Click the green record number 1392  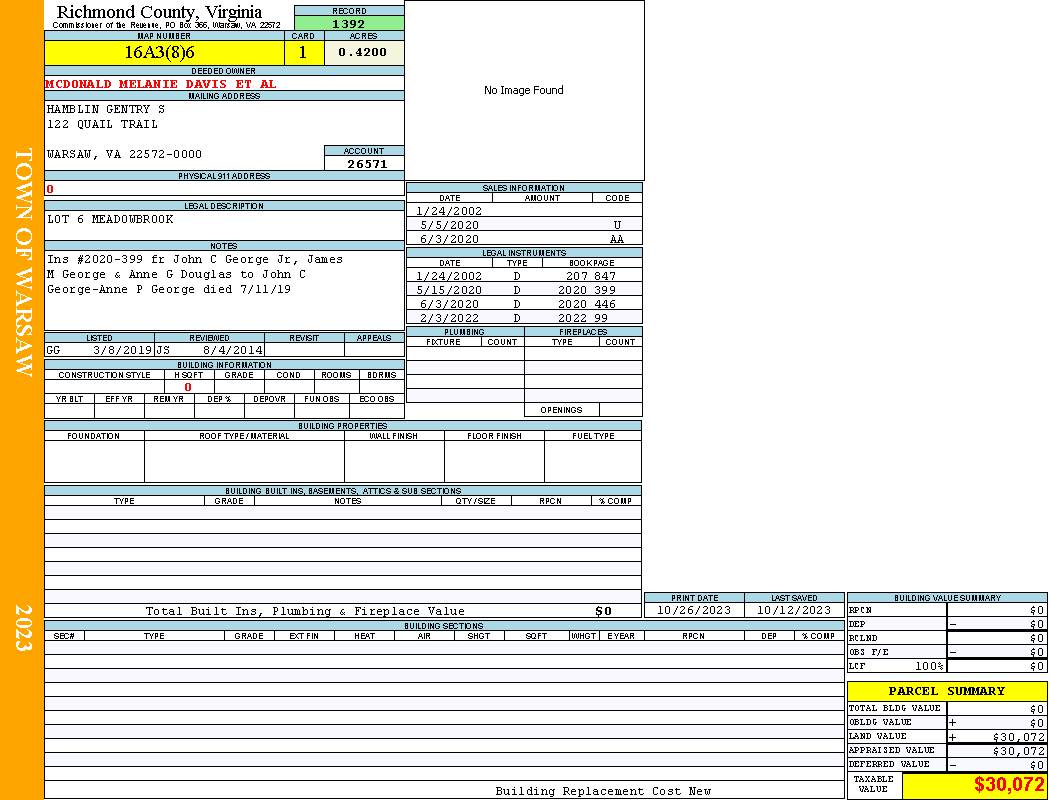click(349, 24)
